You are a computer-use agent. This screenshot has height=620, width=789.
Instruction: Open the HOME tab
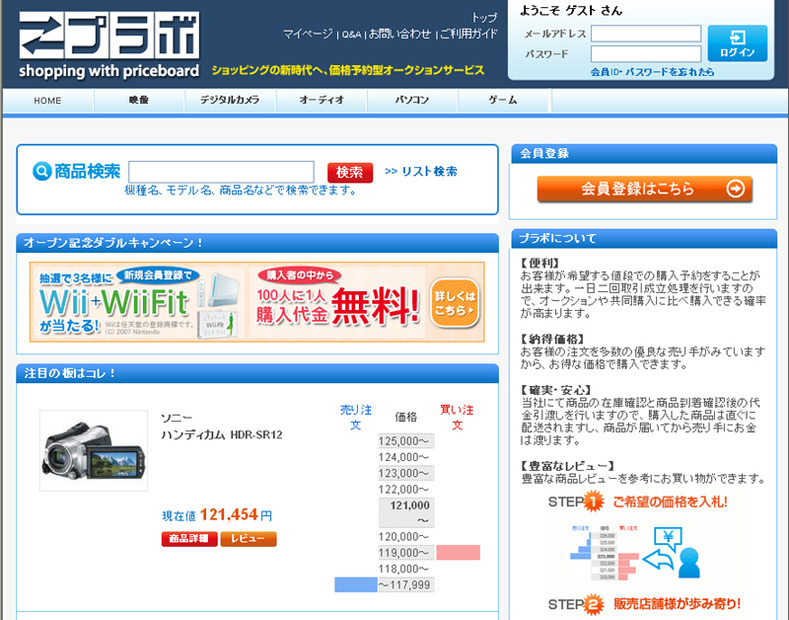point(48,100)
